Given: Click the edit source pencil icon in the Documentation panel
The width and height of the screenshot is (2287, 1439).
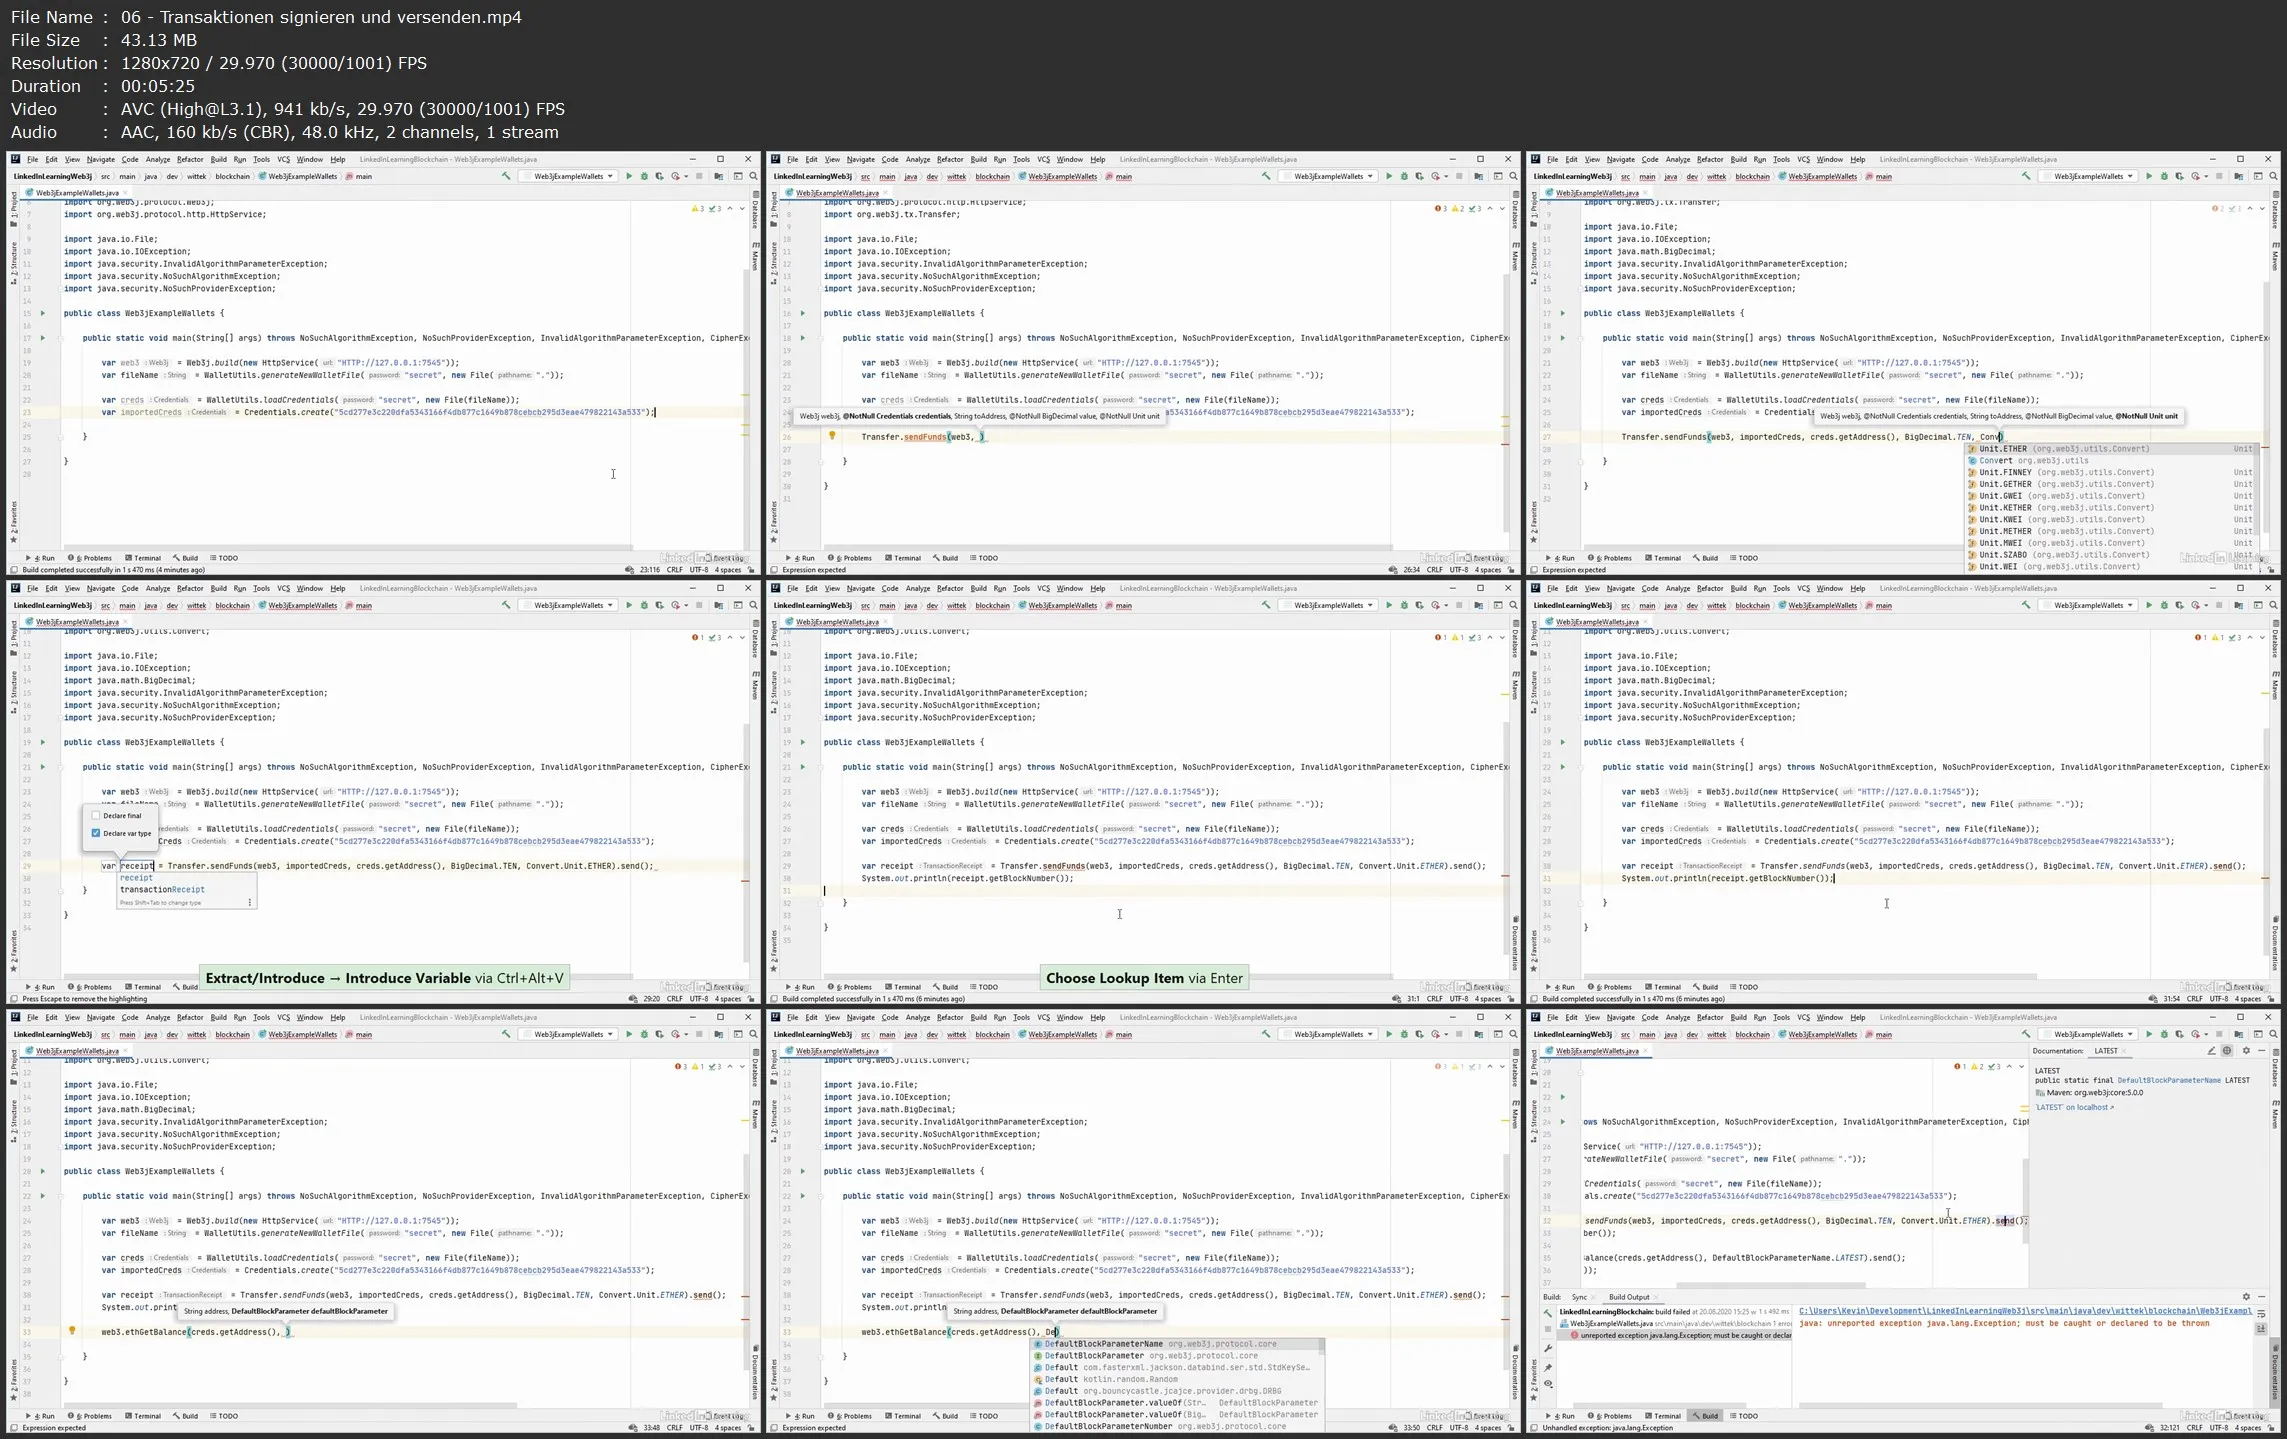Looking at the screenshot, I should pyautogui.click(x=2211, y=1051).
